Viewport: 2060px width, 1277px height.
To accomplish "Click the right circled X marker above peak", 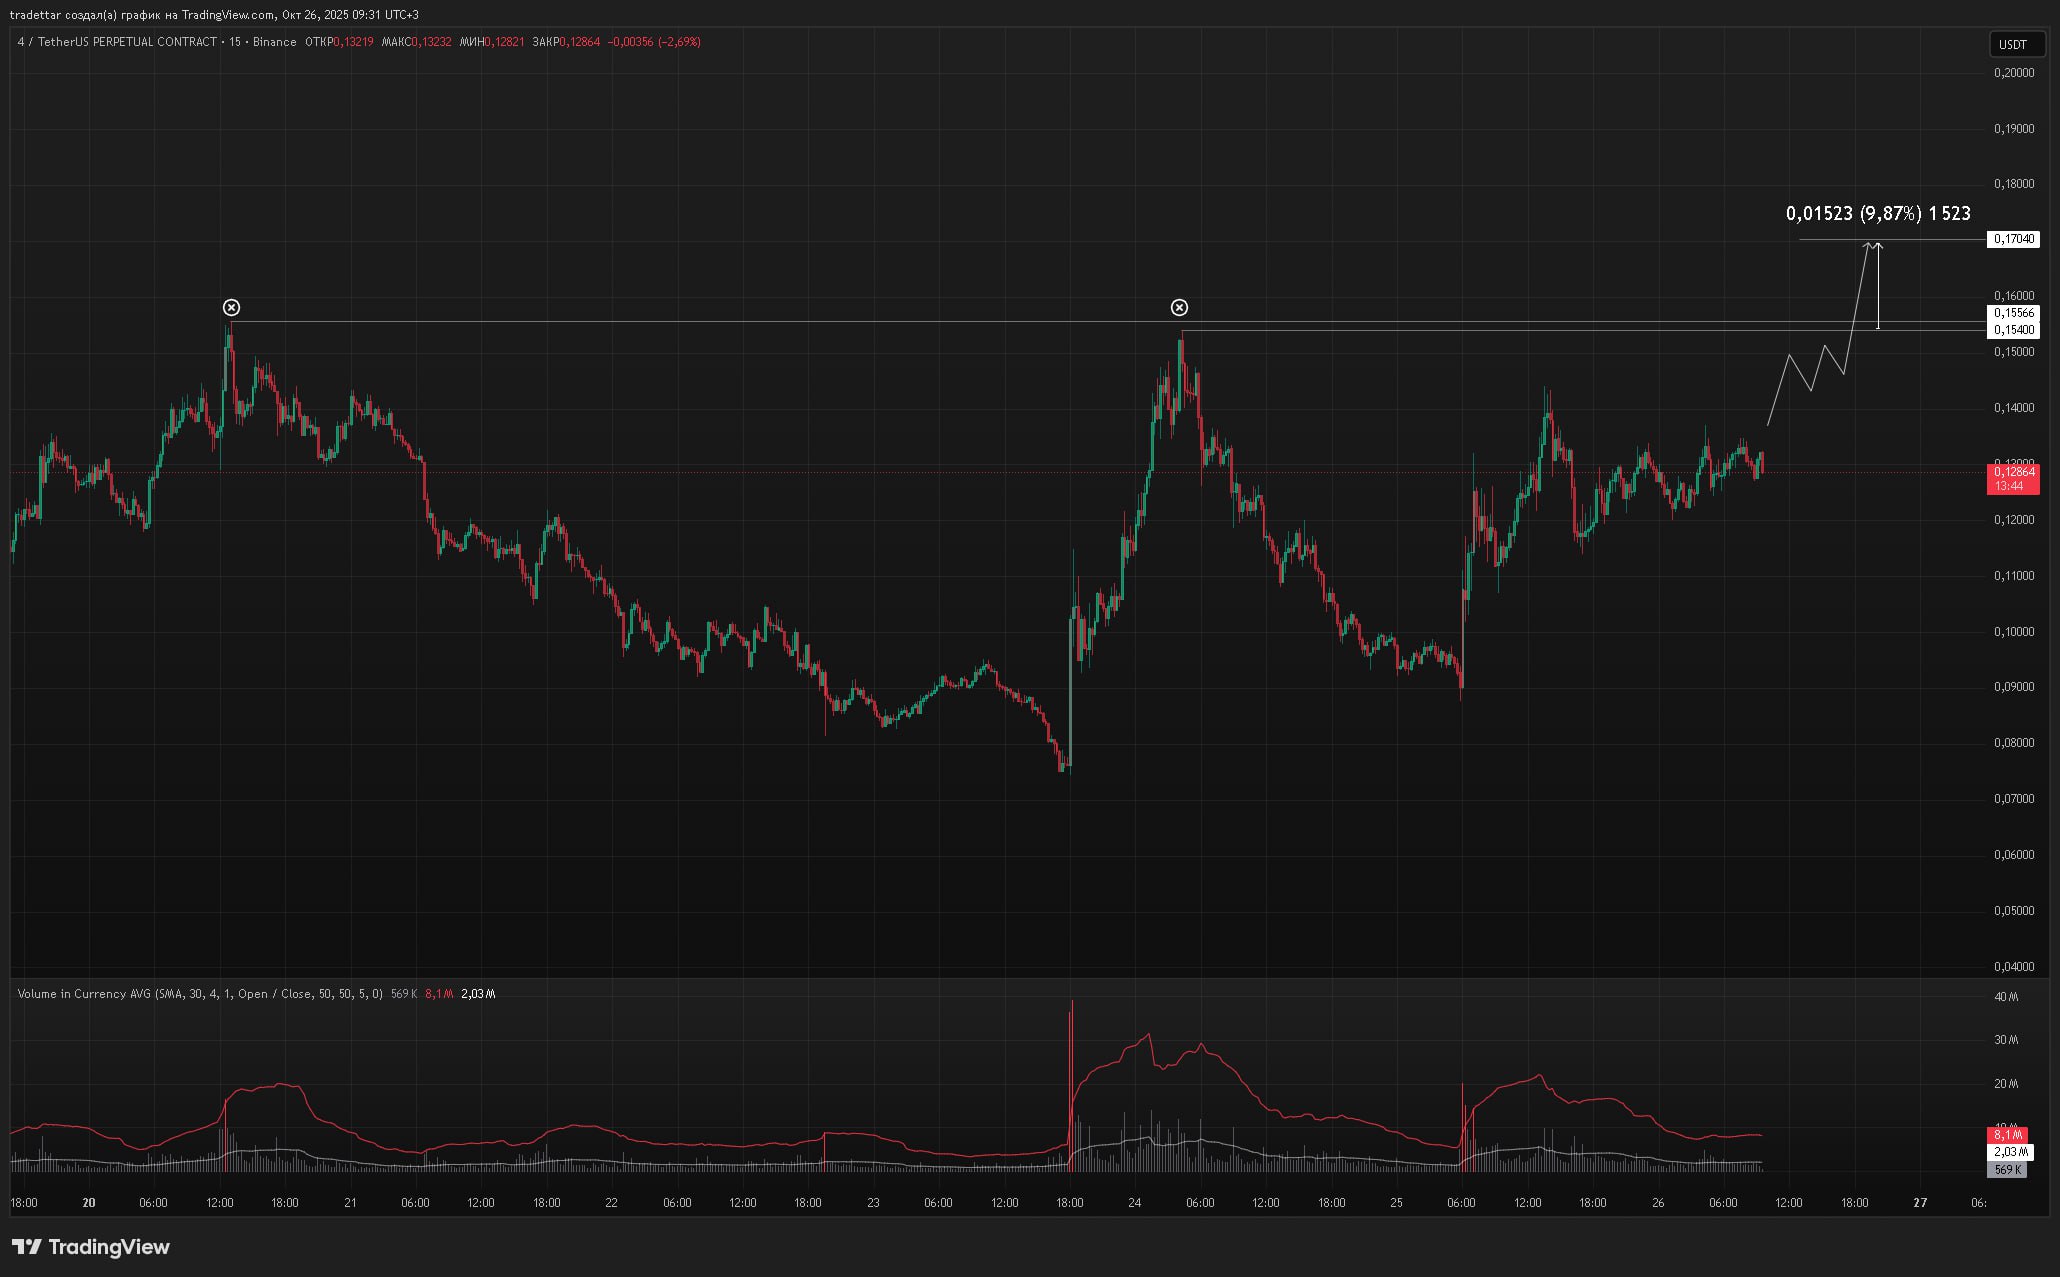I will click(x=1179, y=307).
